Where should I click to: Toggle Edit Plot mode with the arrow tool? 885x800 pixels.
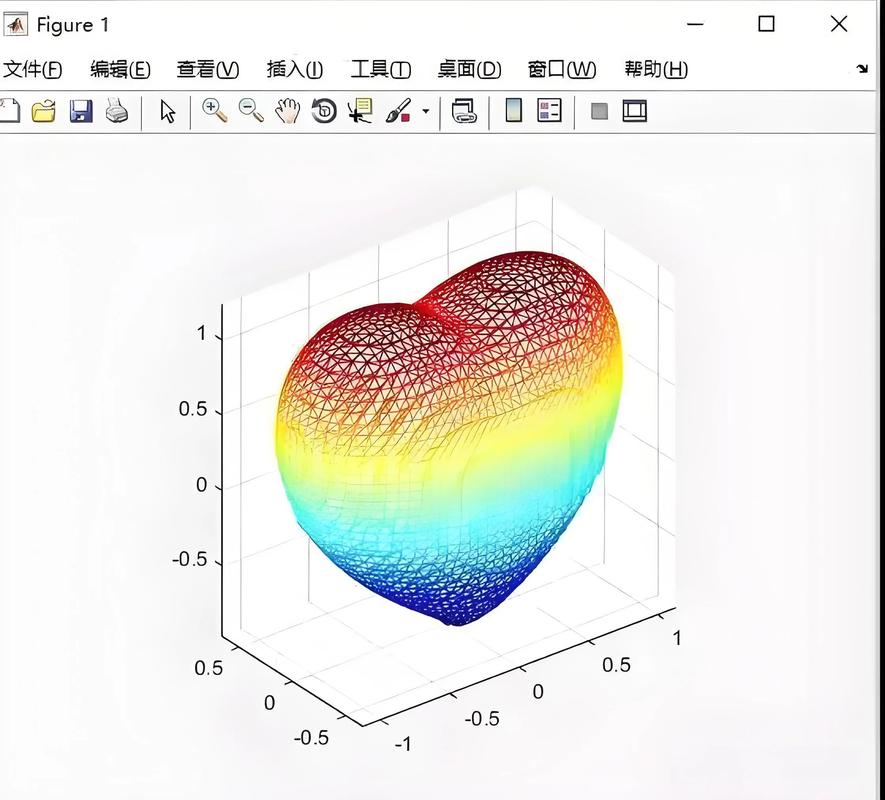pyautogui.click(x=167, y=112)
